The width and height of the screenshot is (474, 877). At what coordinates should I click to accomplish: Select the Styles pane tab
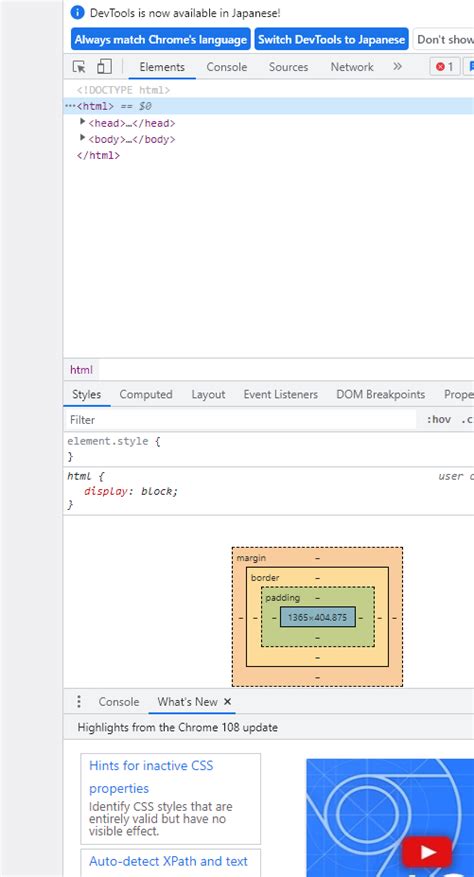87,394
